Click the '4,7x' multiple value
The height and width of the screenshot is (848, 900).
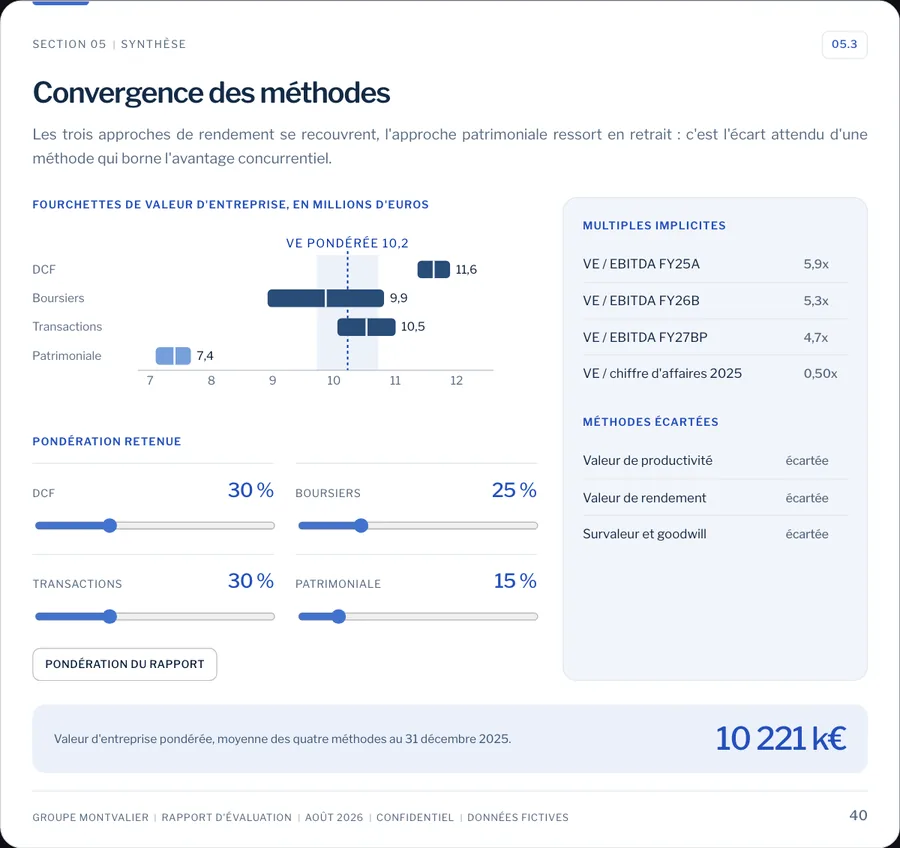click(816, 338)
